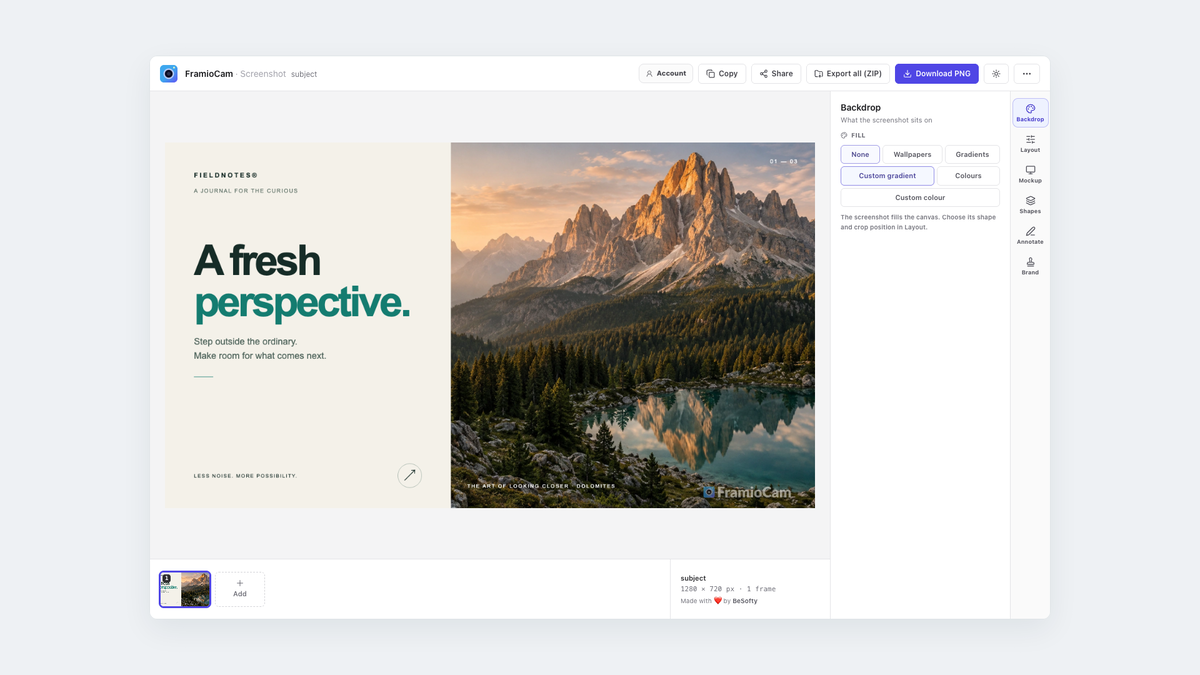The height and width of the screenshot is (675, 1200).
Task: Open the Shapes panel
Action: 1030,205
